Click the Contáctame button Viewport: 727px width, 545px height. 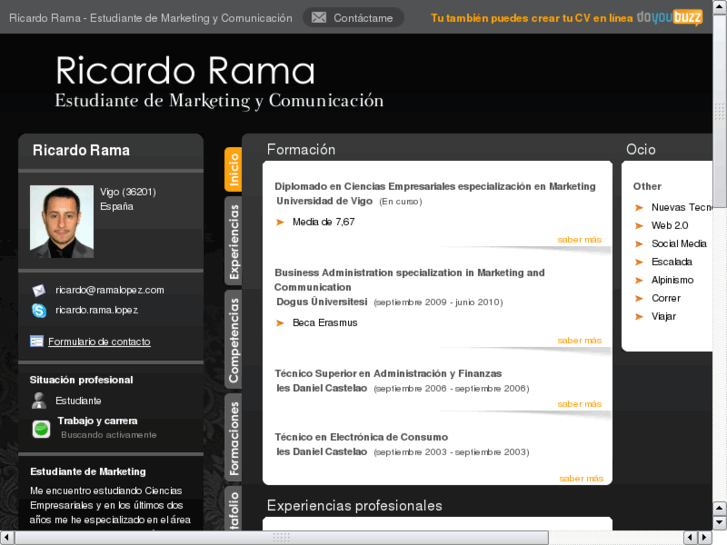pyautogui.click(x=353, y=18)
